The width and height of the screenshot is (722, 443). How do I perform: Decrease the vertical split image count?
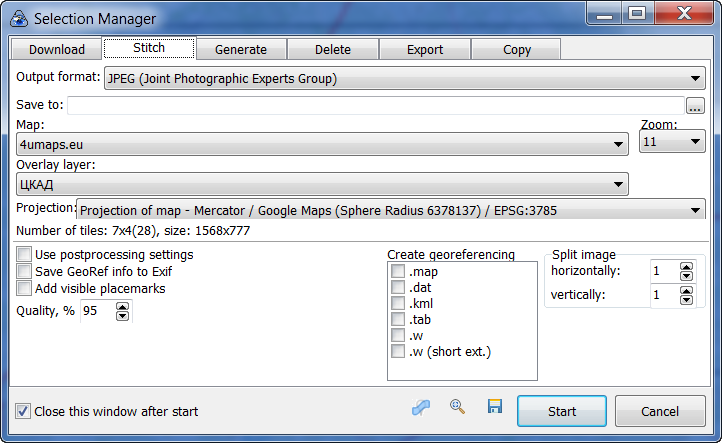click(686, 300)
